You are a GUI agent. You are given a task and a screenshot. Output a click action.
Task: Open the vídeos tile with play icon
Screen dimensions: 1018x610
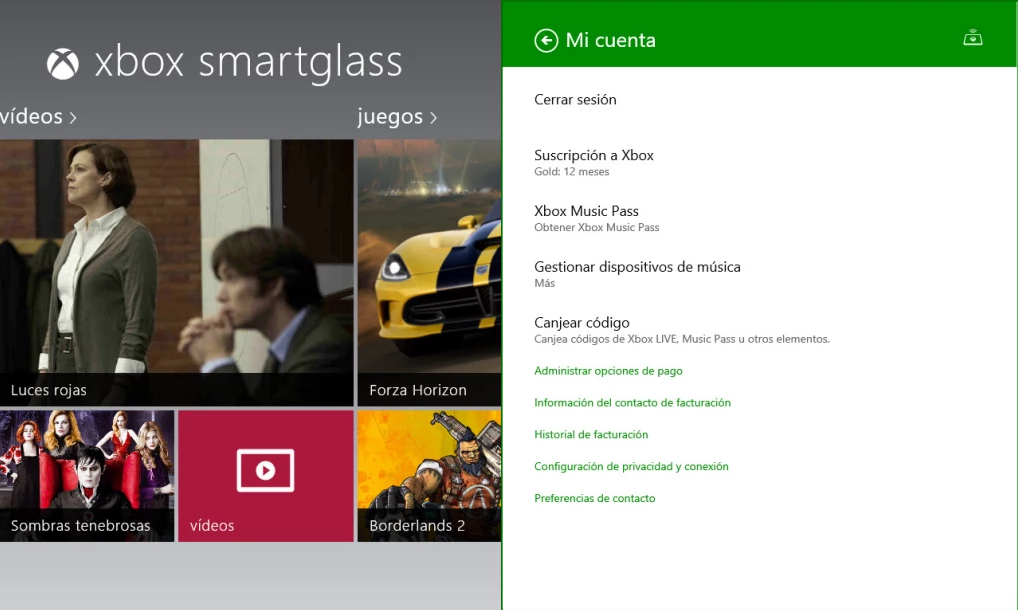266,476
